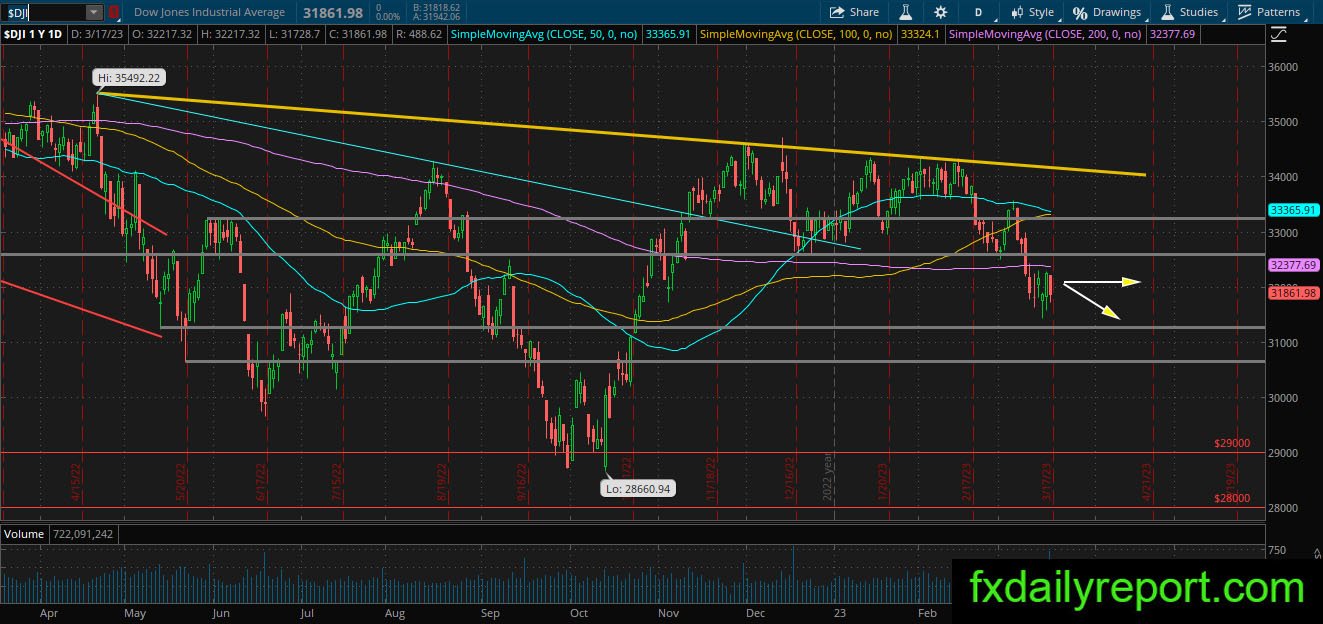Open chart settings gear icon

940,12
